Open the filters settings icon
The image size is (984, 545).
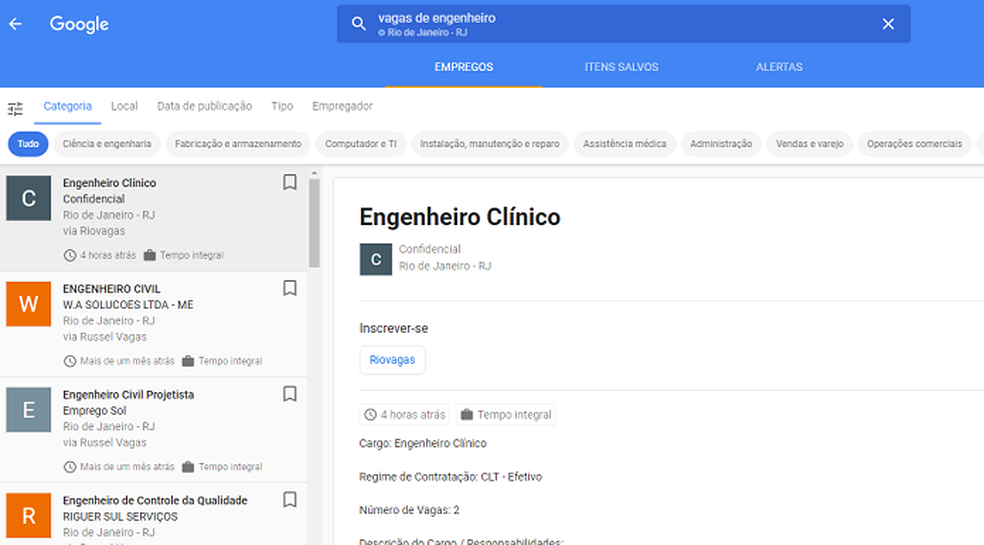(15, 109)
